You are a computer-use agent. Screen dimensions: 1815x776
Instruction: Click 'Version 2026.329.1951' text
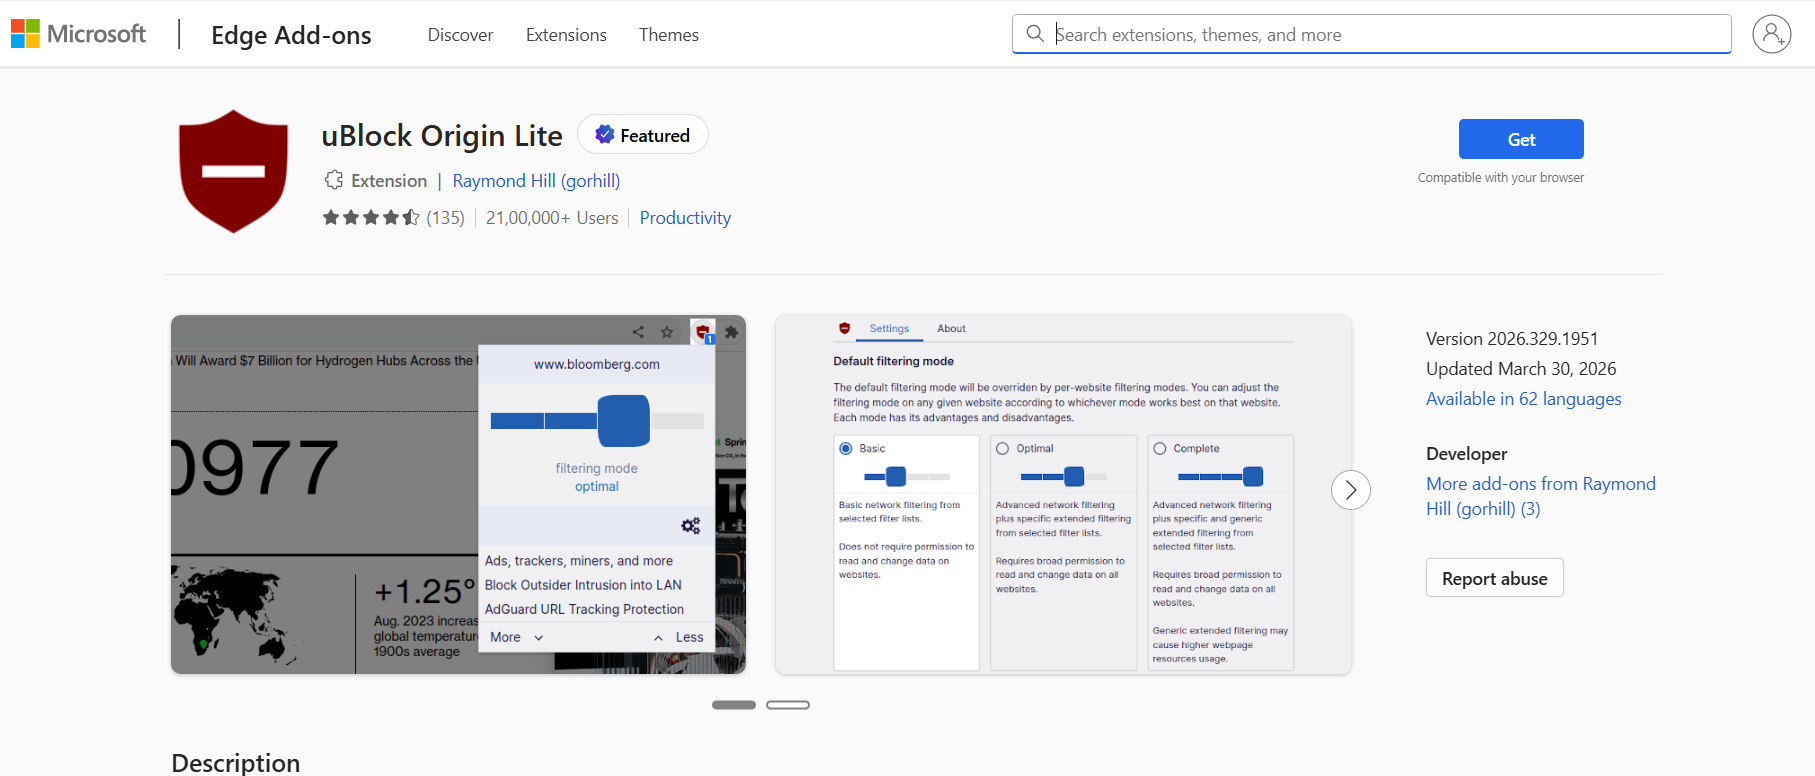point(1512,338)
